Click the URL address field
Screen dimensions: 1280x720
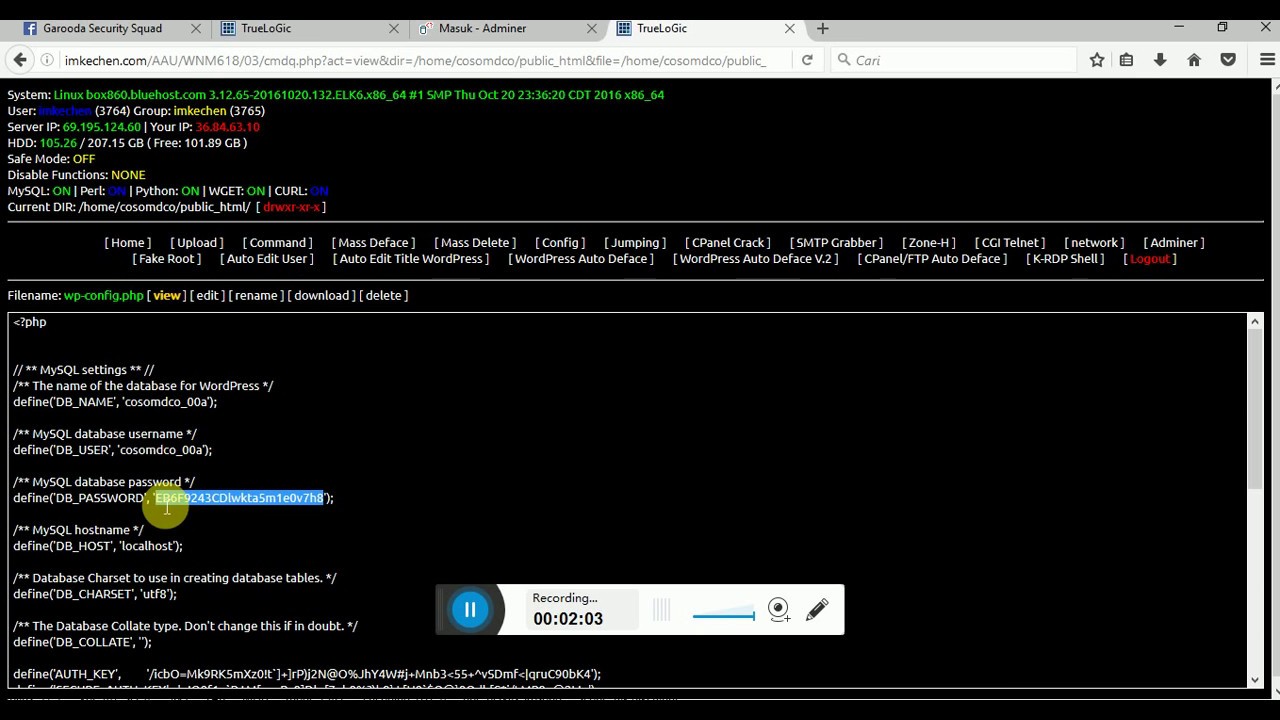click(x=415, y=60)
